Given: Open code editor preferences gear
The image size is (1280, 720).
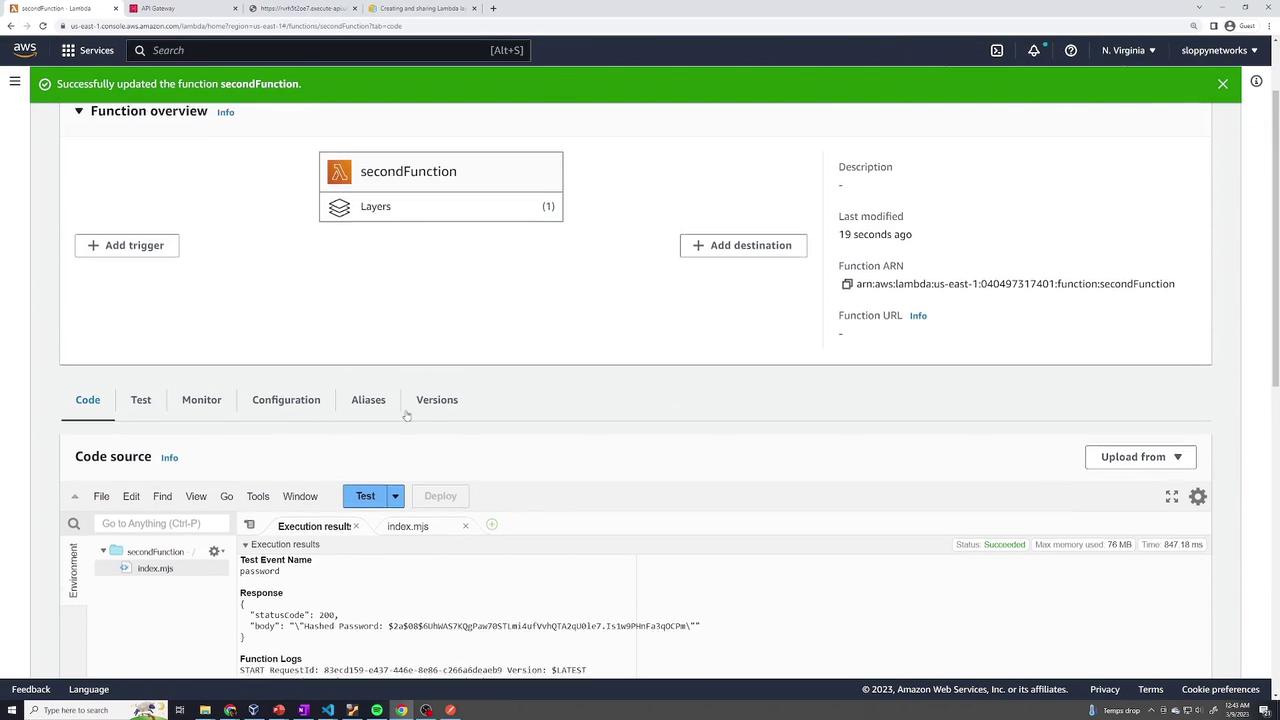Looking at the screenshot, I should (1198, 496).
